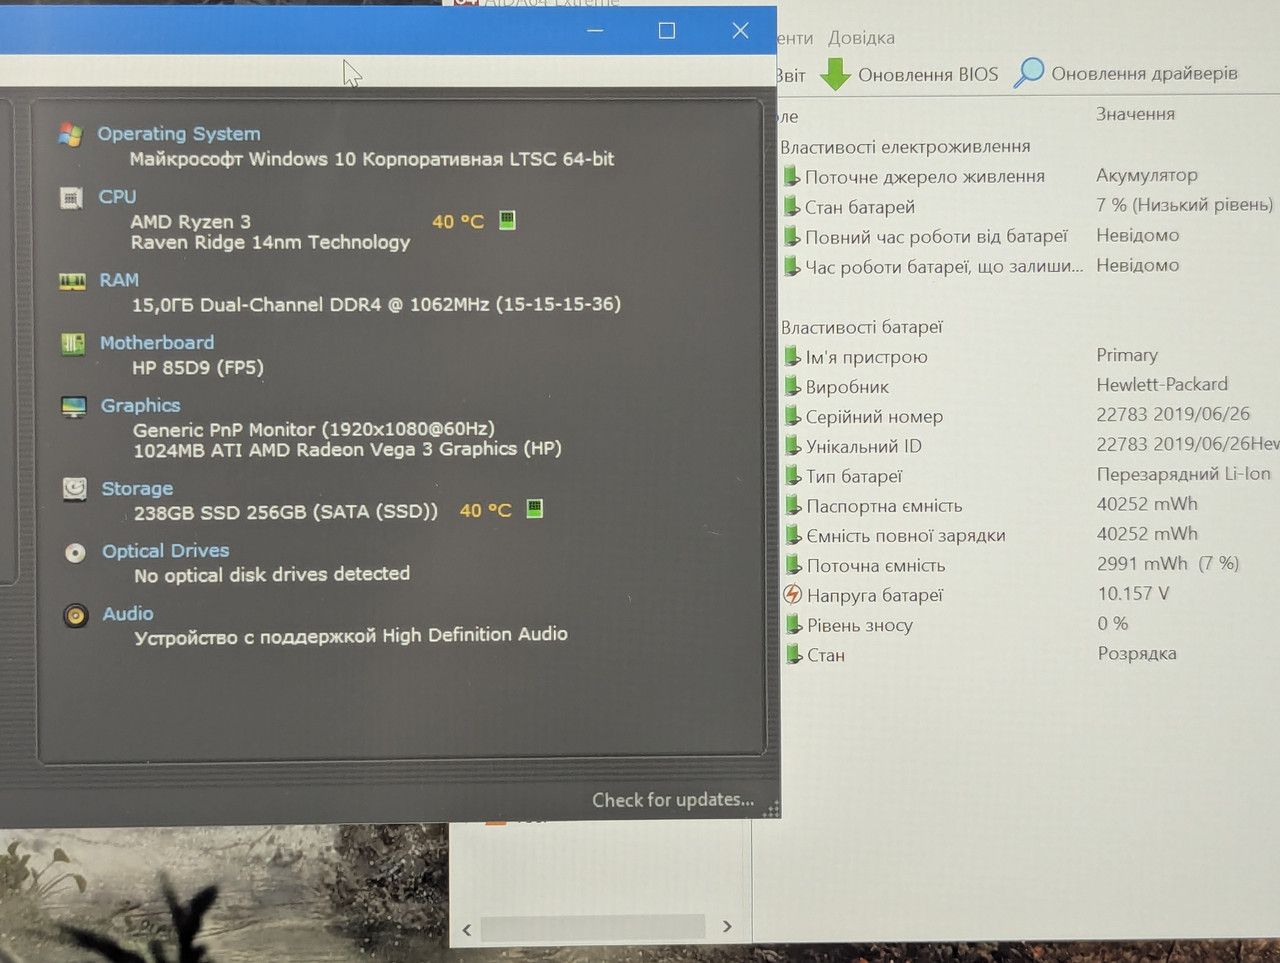The width and height of the screenshot is (1280, 963).
Task: Open the RAM section link
Action: click(x=119, y=280)
